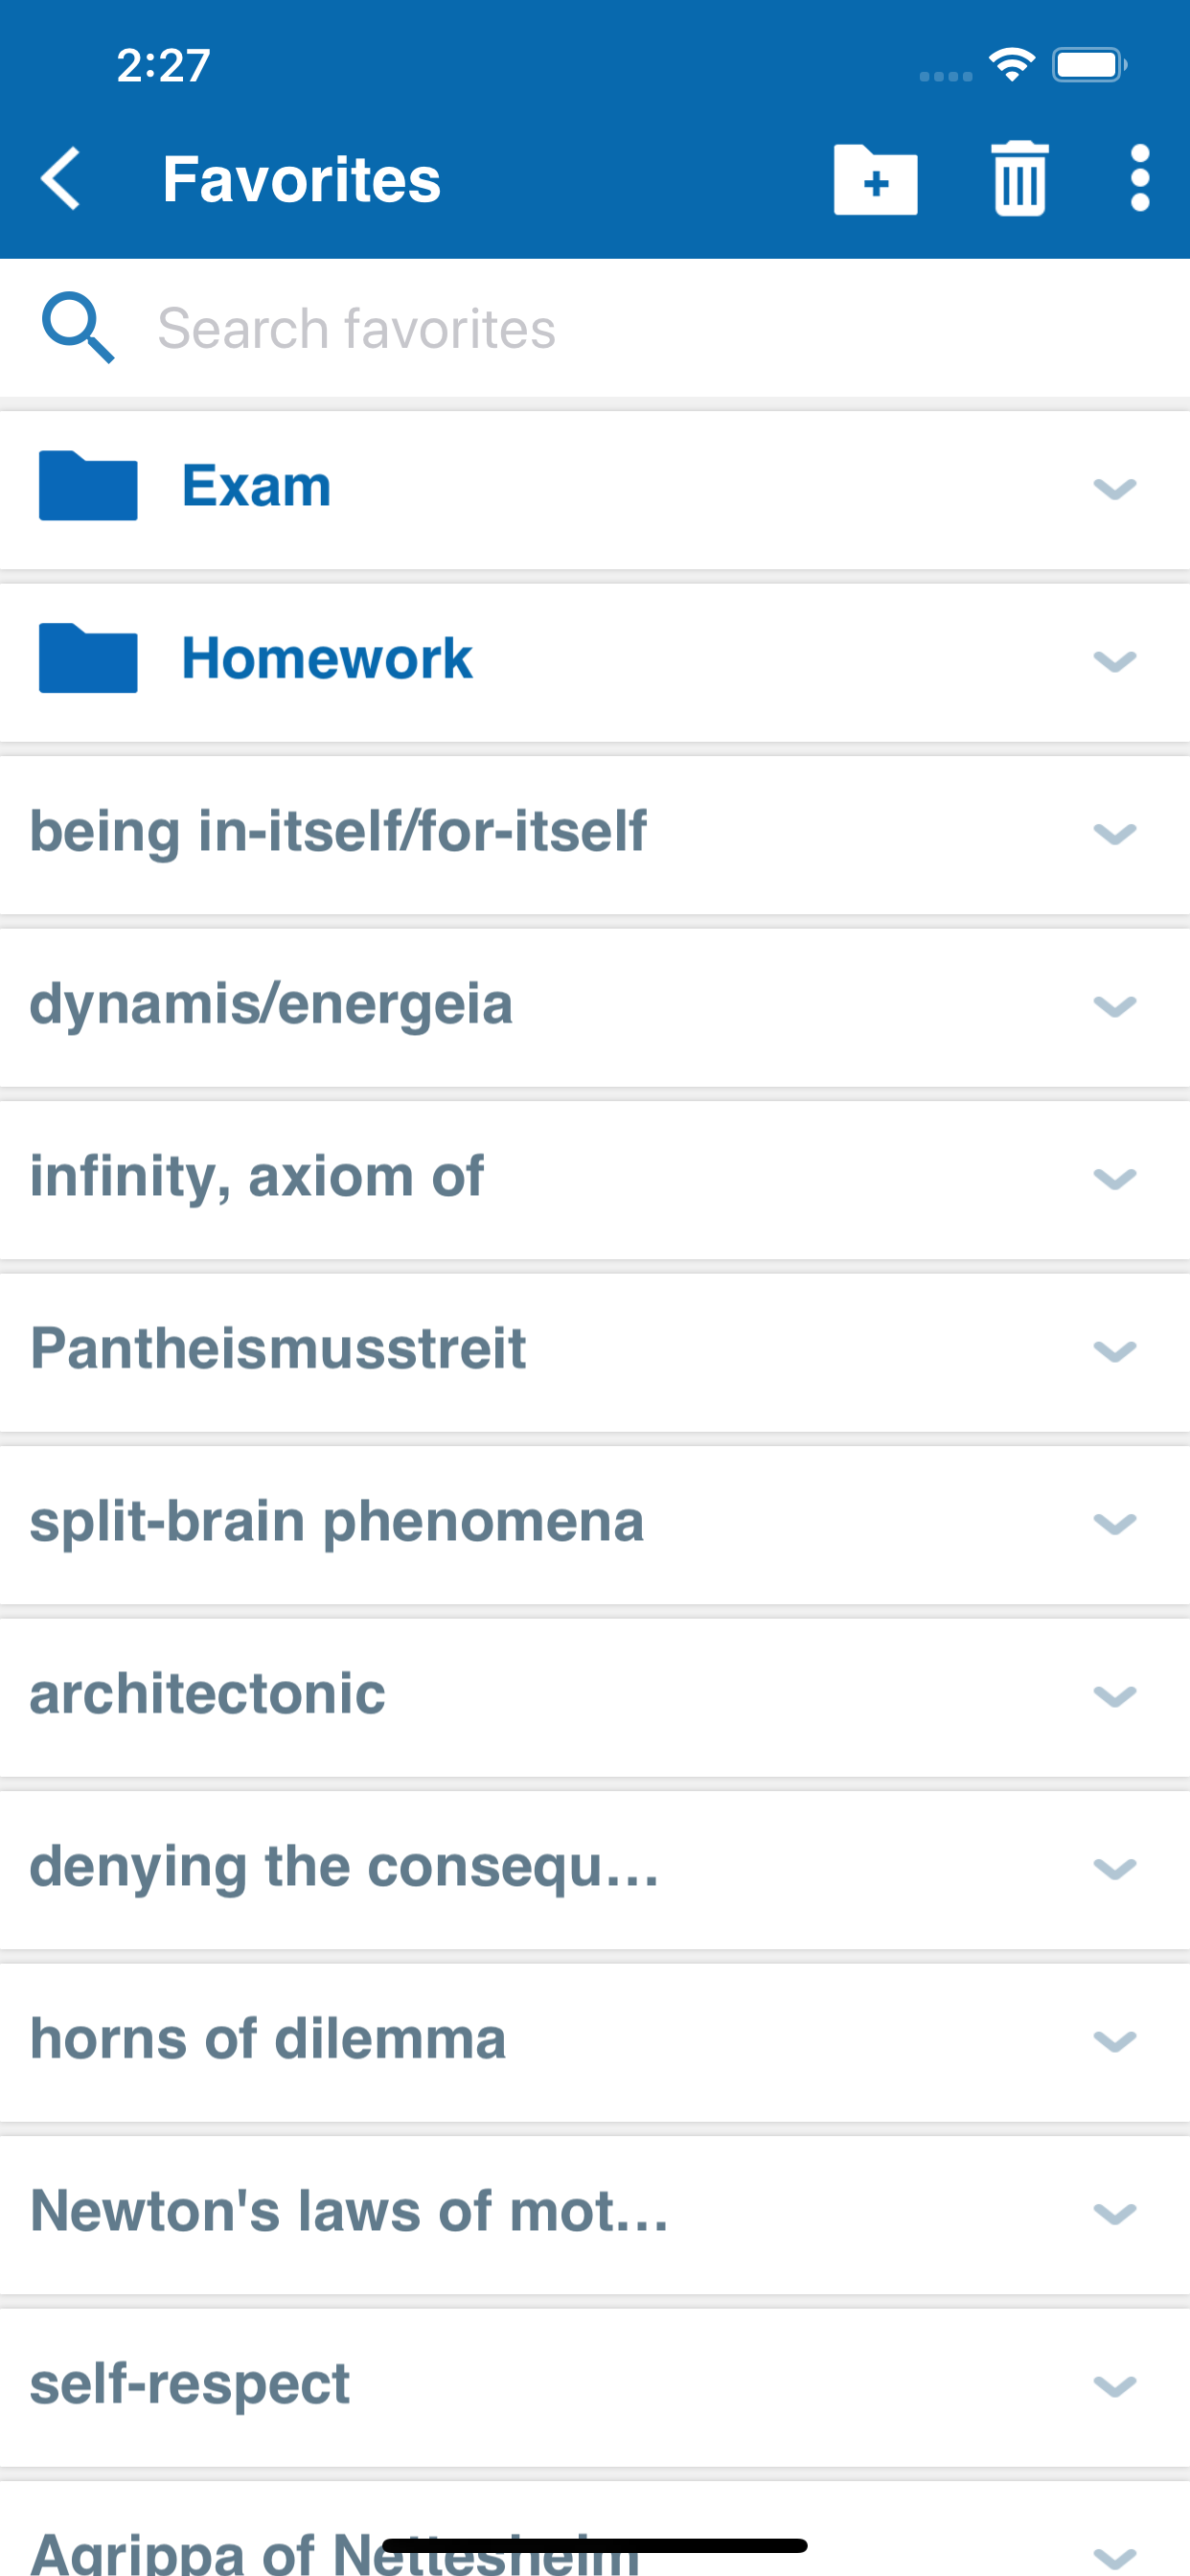
Task: Click the search magnifier icon
Action: point(79,328)
